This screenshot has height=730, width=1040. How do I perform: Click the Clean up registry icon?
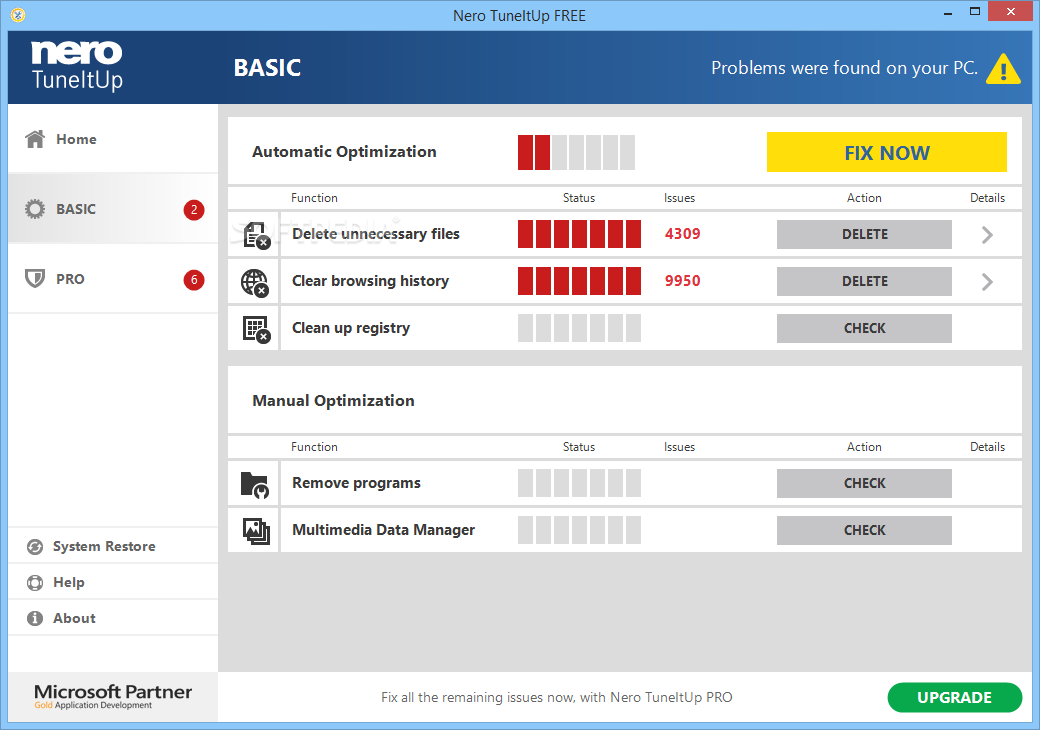[x=256, y=329]
